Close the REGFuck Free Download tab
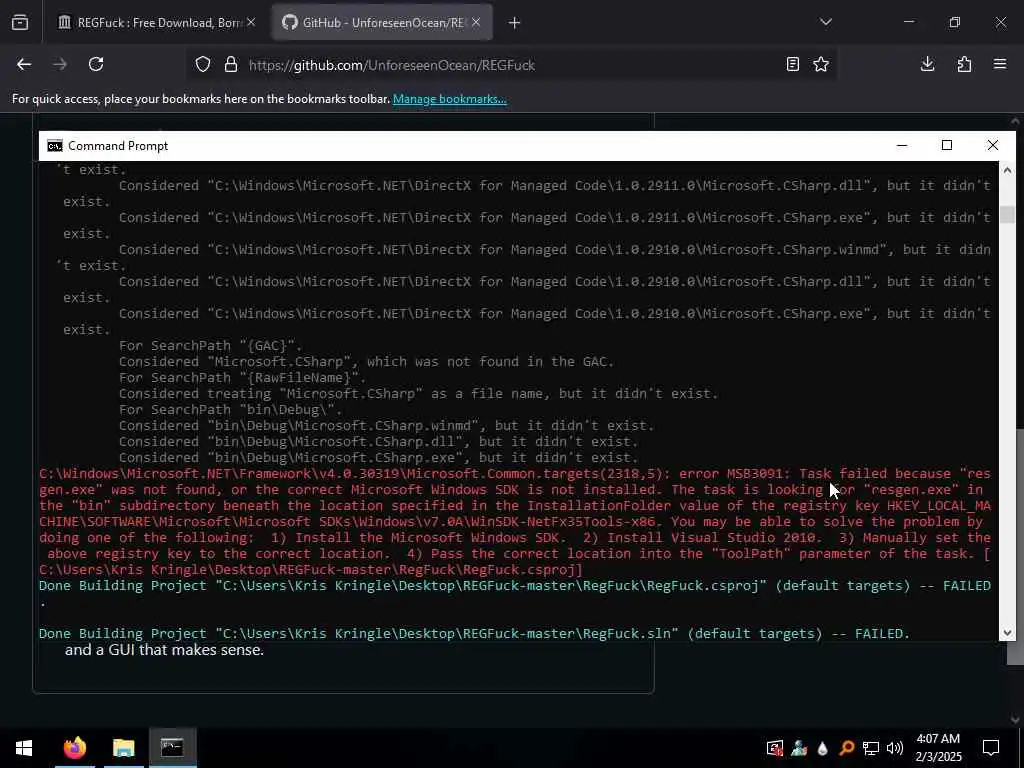 [x=251, y=23]
